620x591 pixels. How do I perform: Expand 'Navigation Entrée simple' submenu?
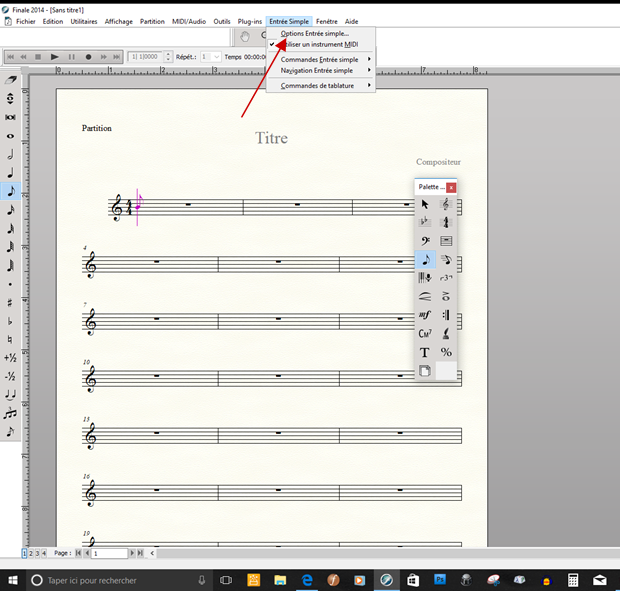click(317, 71)
